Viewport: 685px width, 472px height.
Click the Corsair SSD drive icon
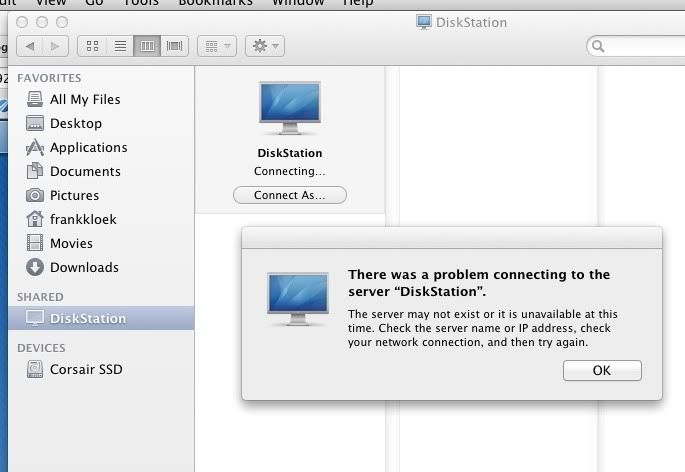tap(35, 369)
